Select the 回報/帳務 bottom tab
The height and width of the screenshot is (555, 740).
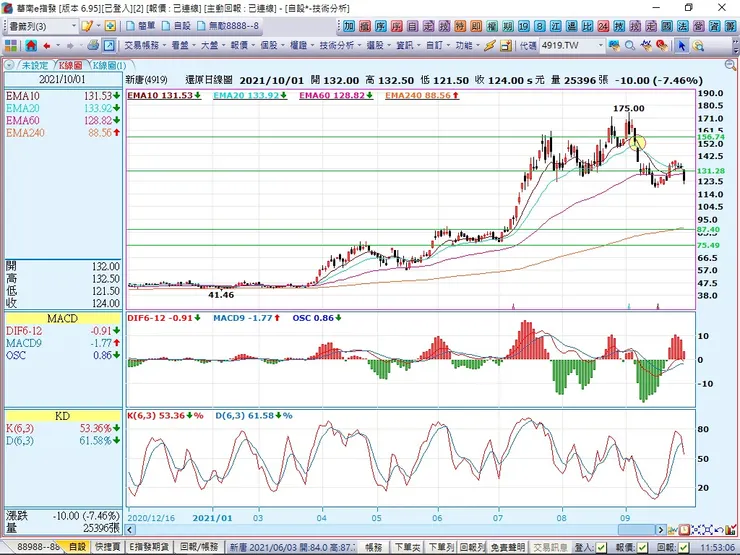click(199, 547)
